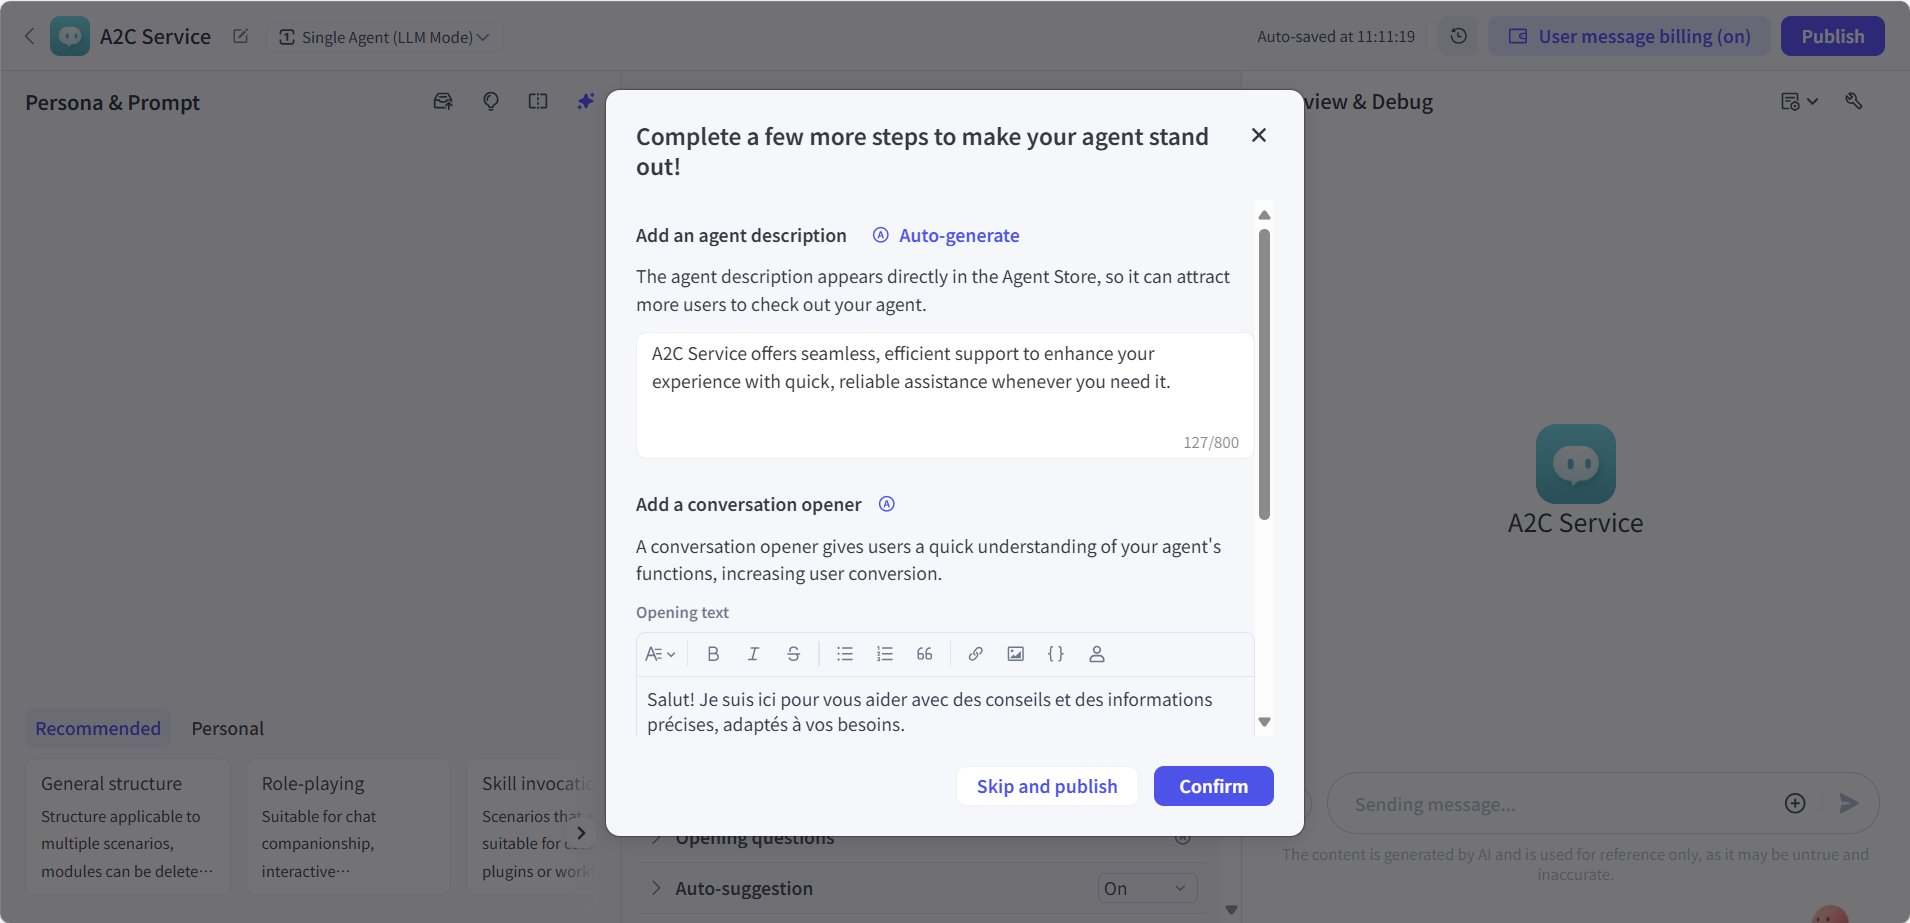Click the agent description text field

point(944,394)
